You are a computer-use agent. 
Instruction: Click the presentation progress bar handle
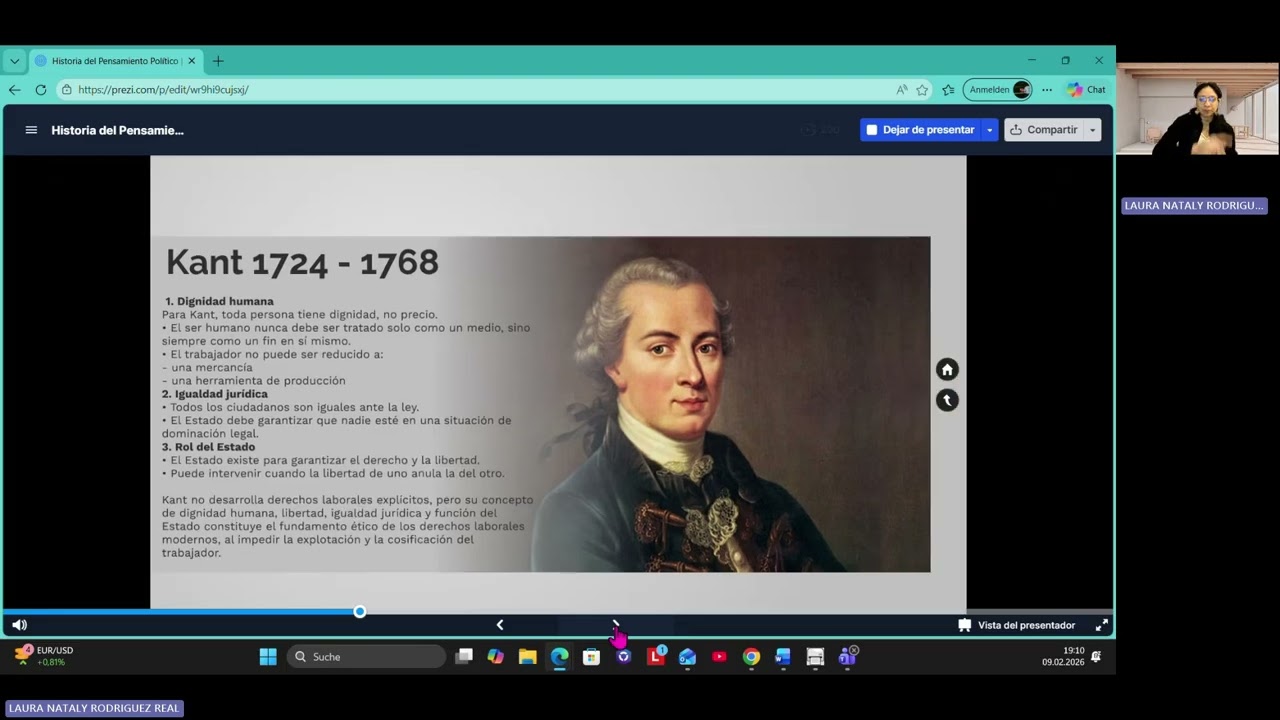click(x=360, y=612)
